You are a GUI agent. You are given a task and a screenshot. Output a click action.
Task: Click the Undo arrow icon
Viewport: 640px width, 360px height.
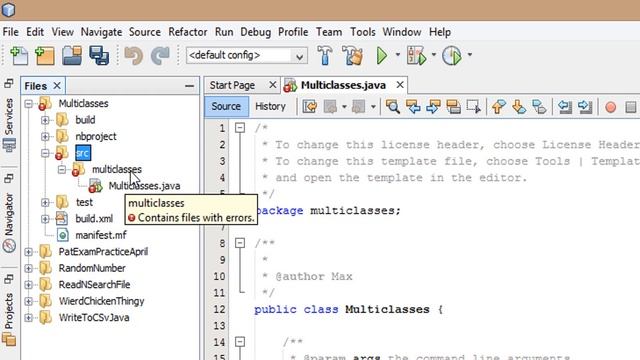pos(133,56)
